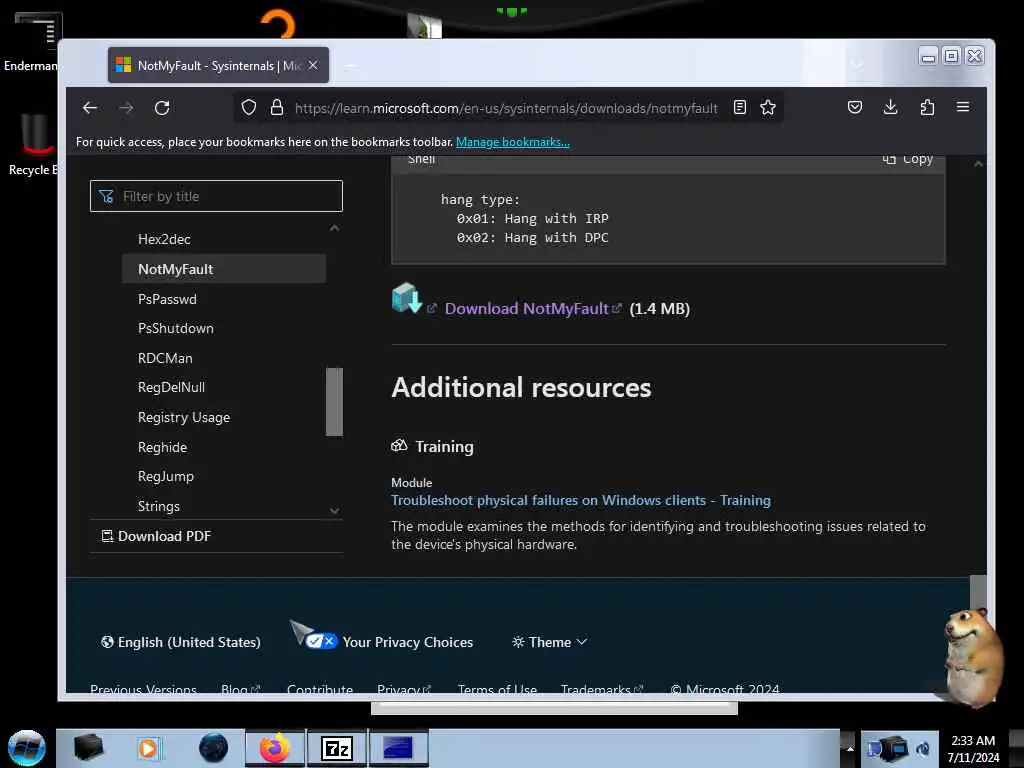Click the address bar URL
1024x768 pixels.
pyautogui.click(x=505, y=108)
